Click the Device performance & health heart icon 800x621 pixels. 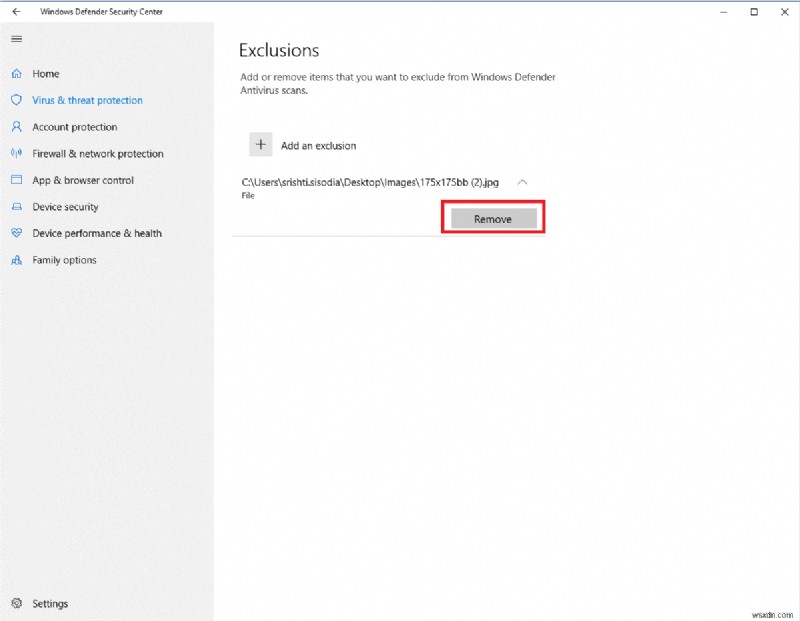click(16, 233)
